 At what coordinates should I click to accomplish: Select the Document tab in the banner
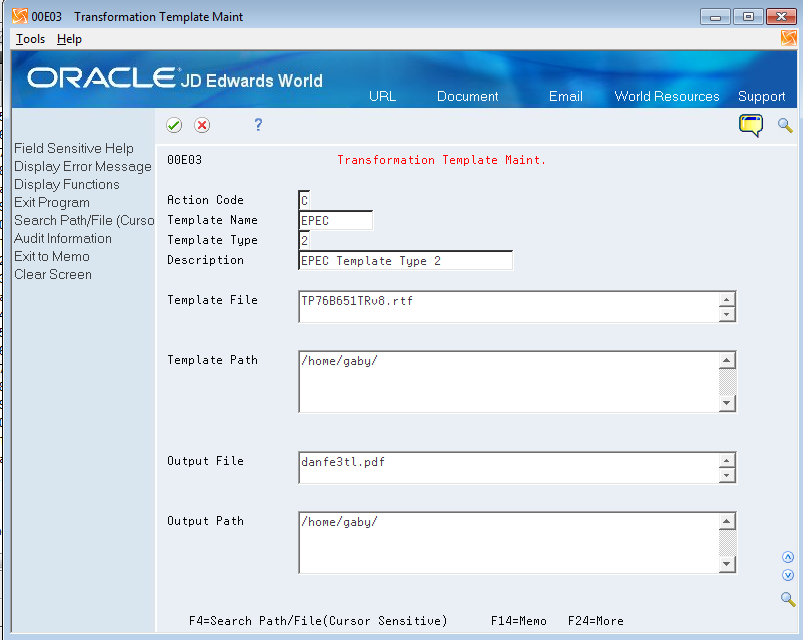pyautogui.click(x=468, y=96)
